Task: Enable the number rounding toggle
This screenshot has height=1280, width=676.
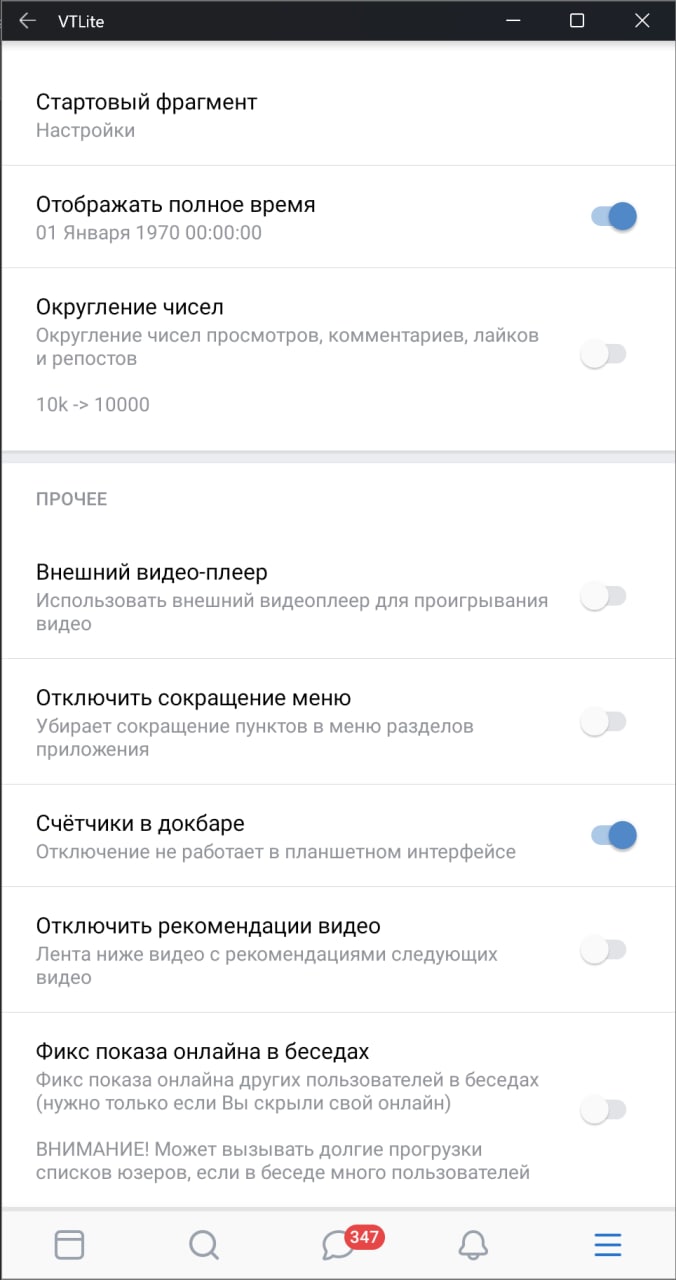Action: (603, 354)
